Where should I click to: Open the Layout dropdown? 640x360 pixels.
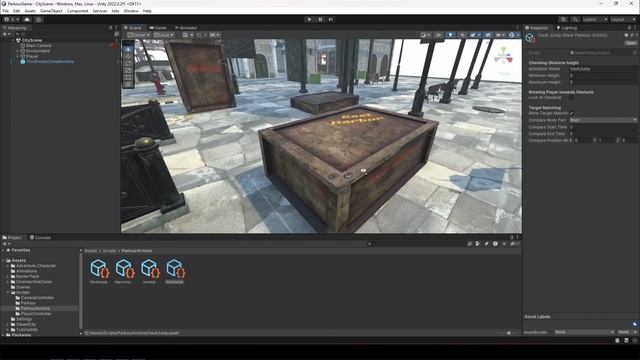623,19
